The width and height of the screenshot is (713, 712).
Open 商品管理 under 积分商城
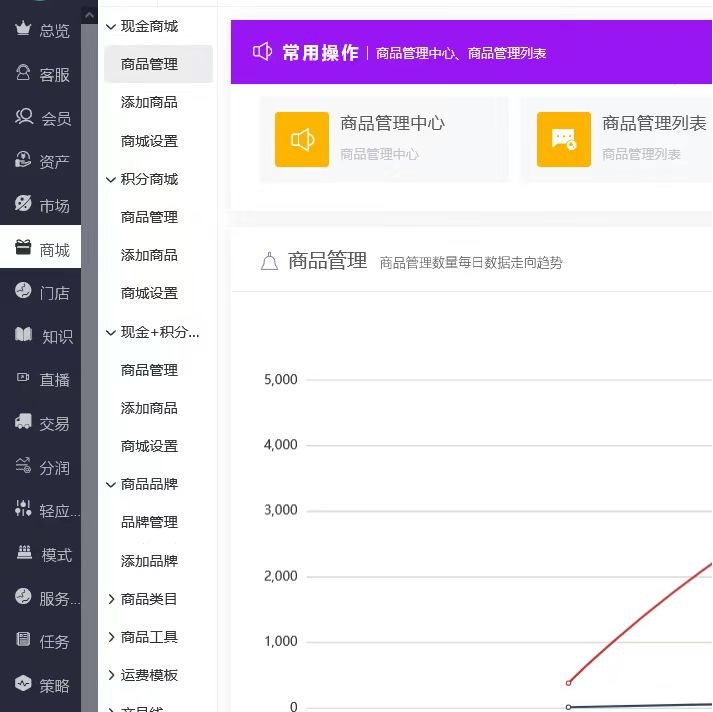tap(149, 217)
